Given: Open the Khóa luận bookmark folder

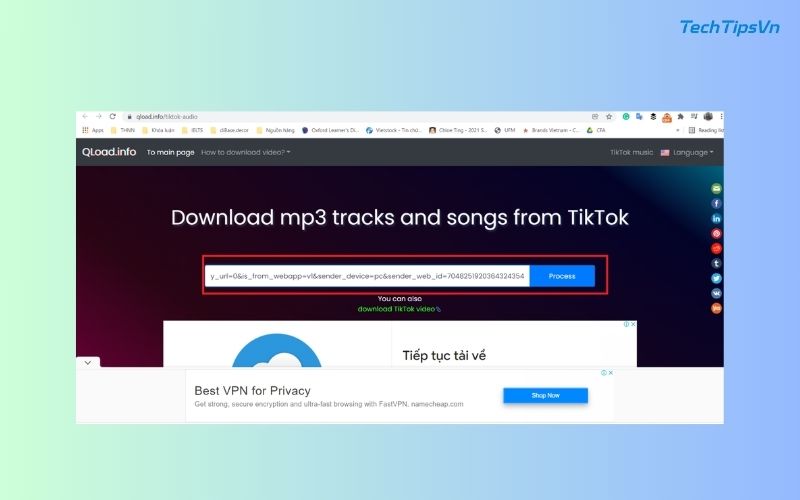Looking at the screenshot, I should tap(158, 130).
